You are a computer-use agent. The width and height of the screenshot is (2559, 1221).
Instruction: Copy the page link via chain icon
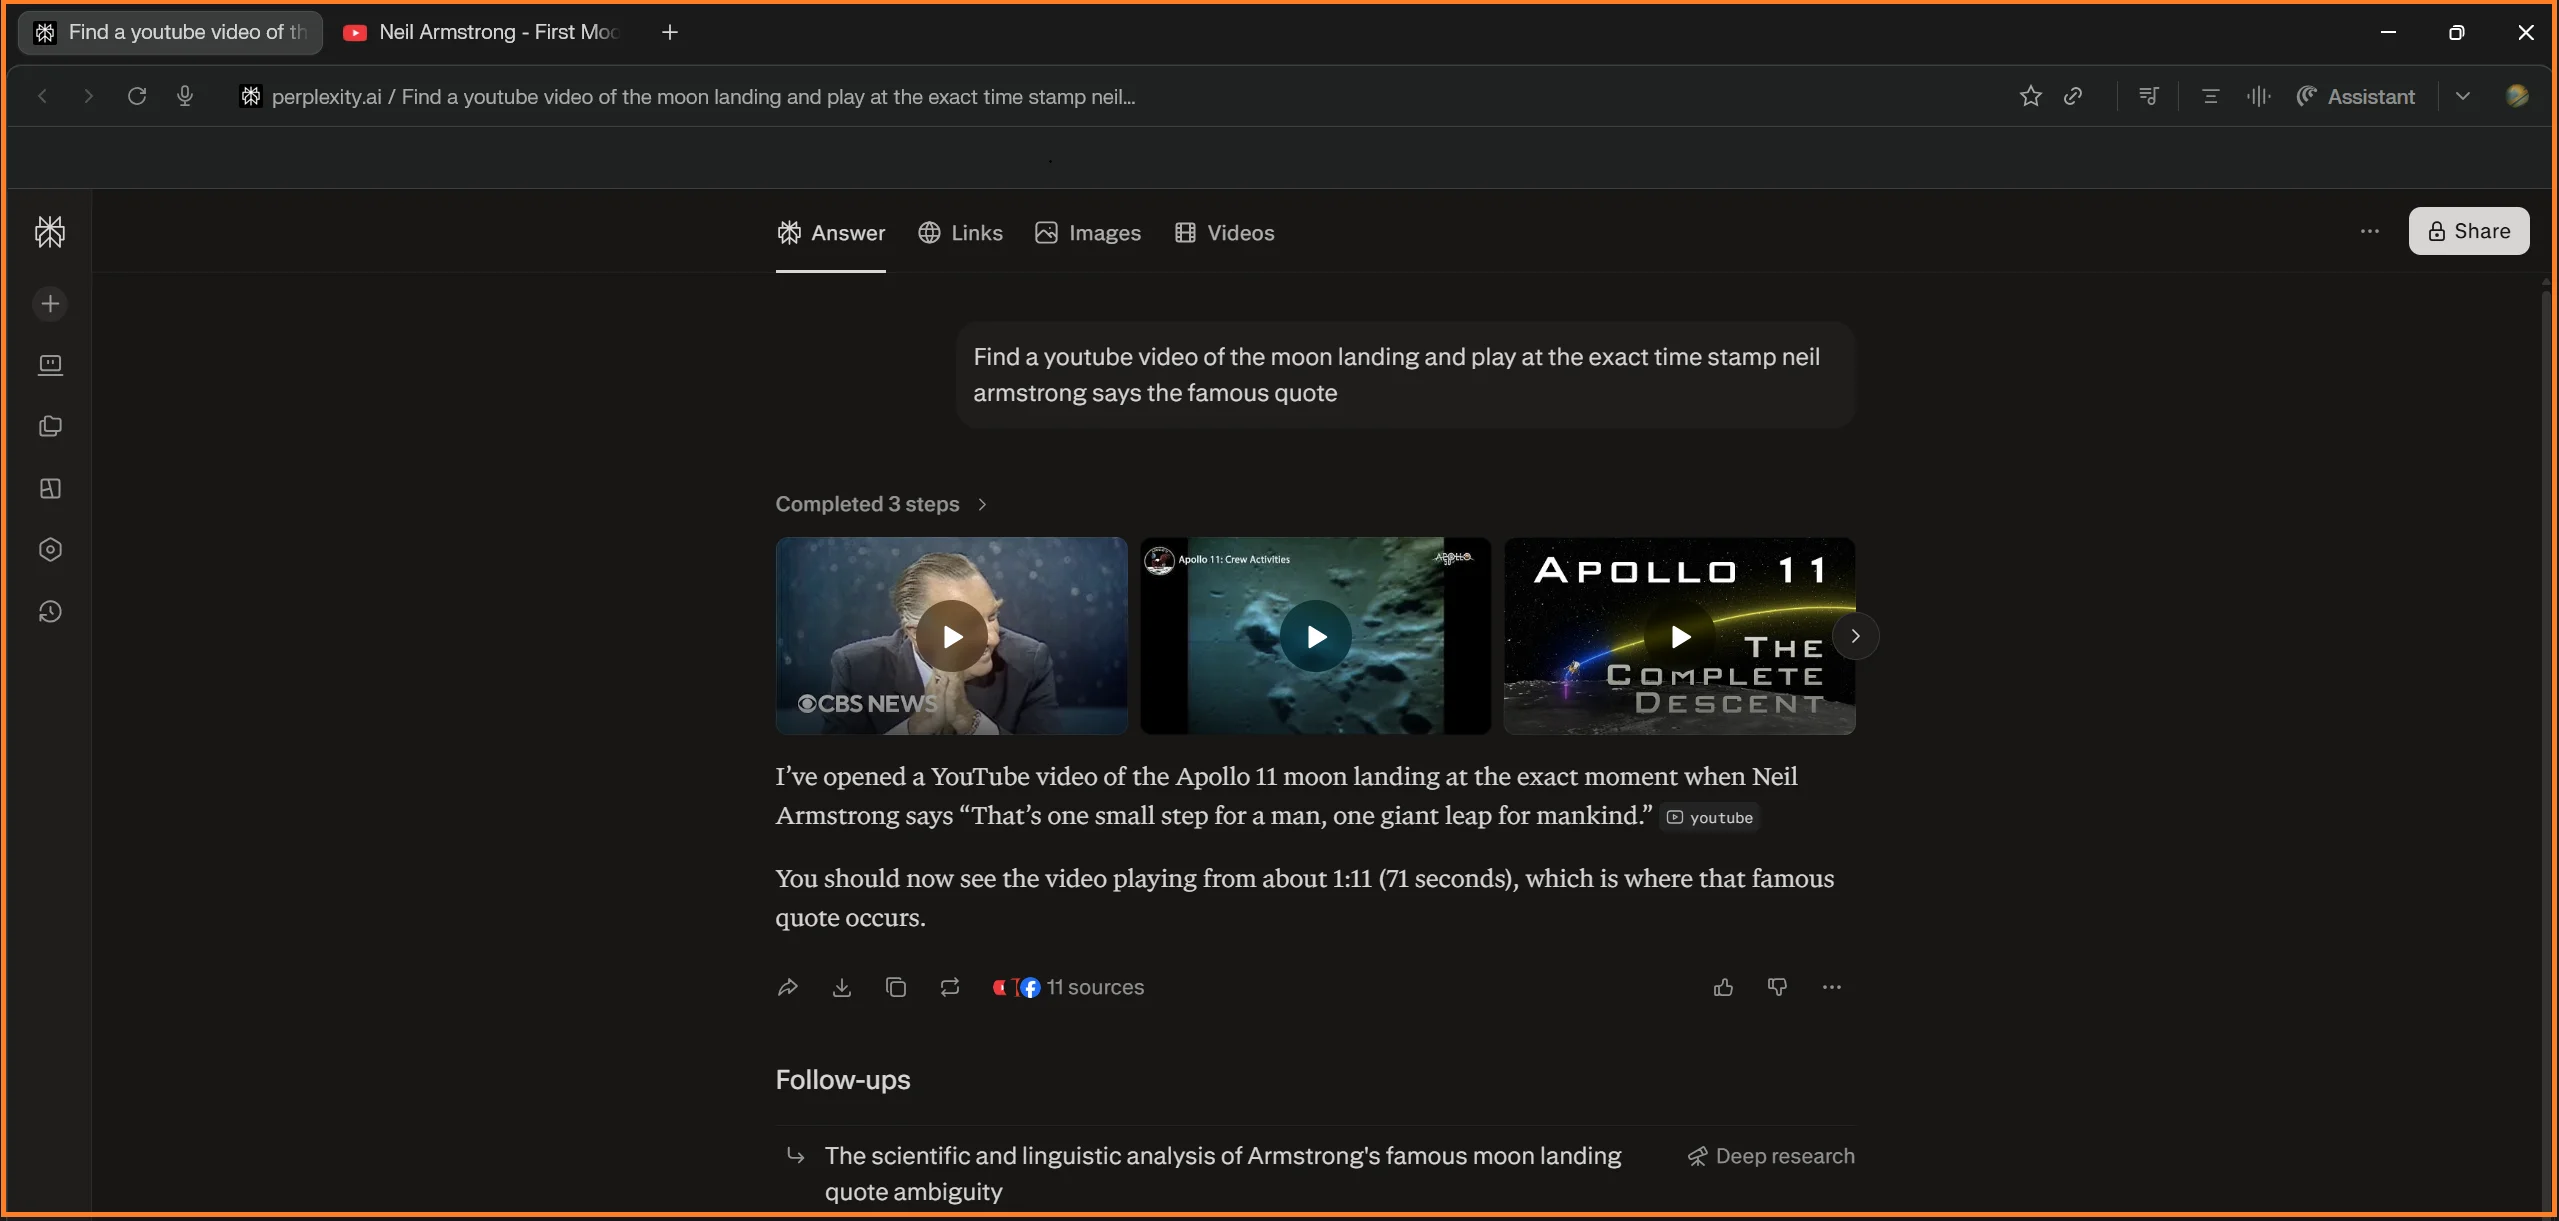2073,96
